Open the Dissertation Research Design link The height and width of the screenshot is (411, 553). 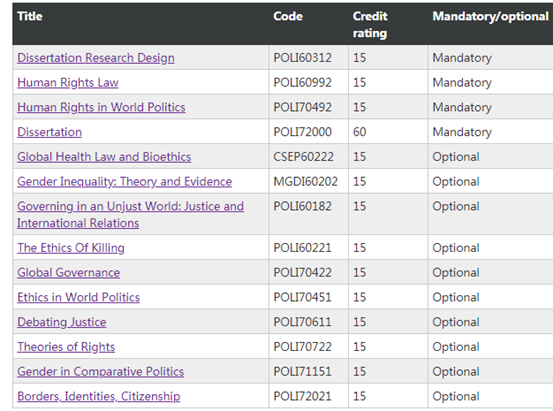(96, 58)
